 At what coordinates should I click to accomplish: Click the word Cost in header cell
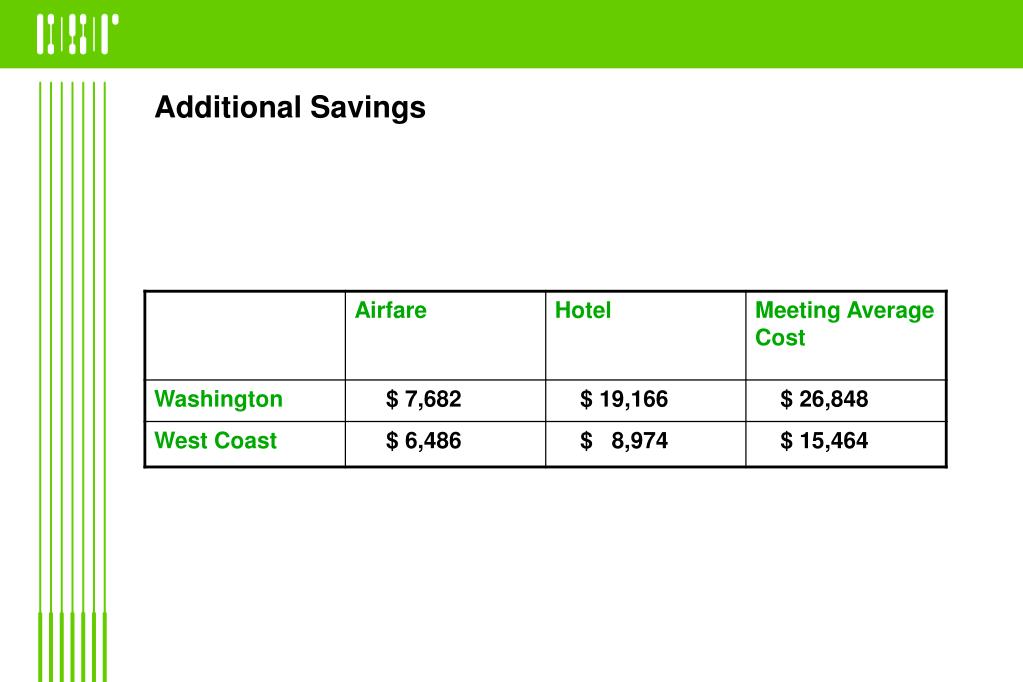780,337
